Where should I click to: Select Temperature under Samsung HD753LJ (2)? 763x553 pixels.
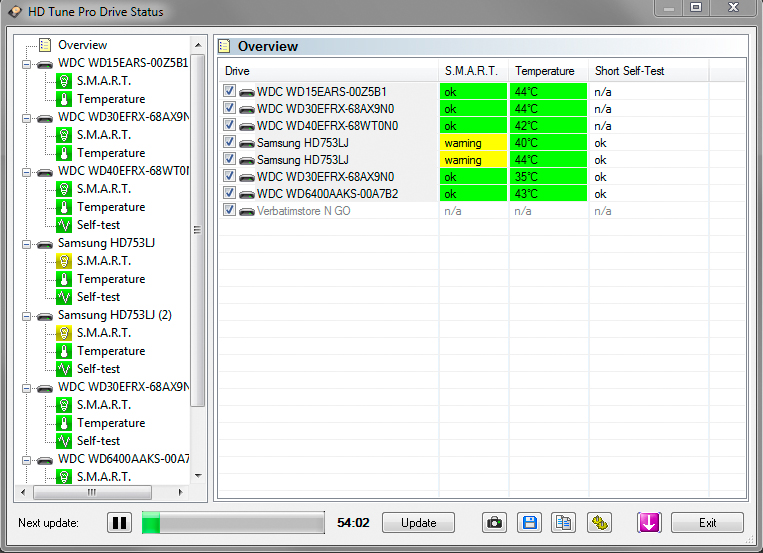[x=111, y=351]
